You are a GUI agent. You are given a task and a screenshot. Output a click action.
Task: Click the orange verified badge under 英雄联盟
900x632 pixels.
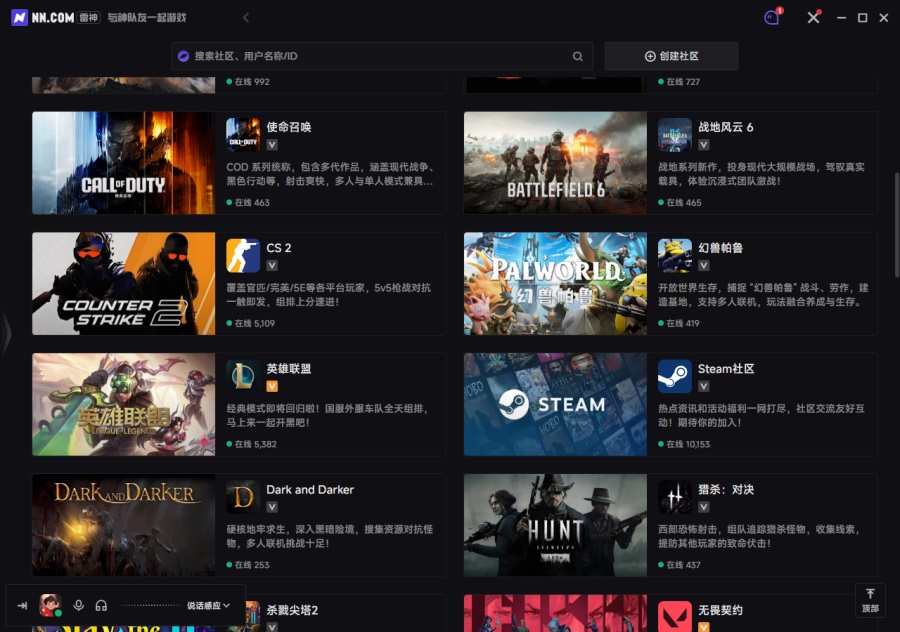(272, 386)
